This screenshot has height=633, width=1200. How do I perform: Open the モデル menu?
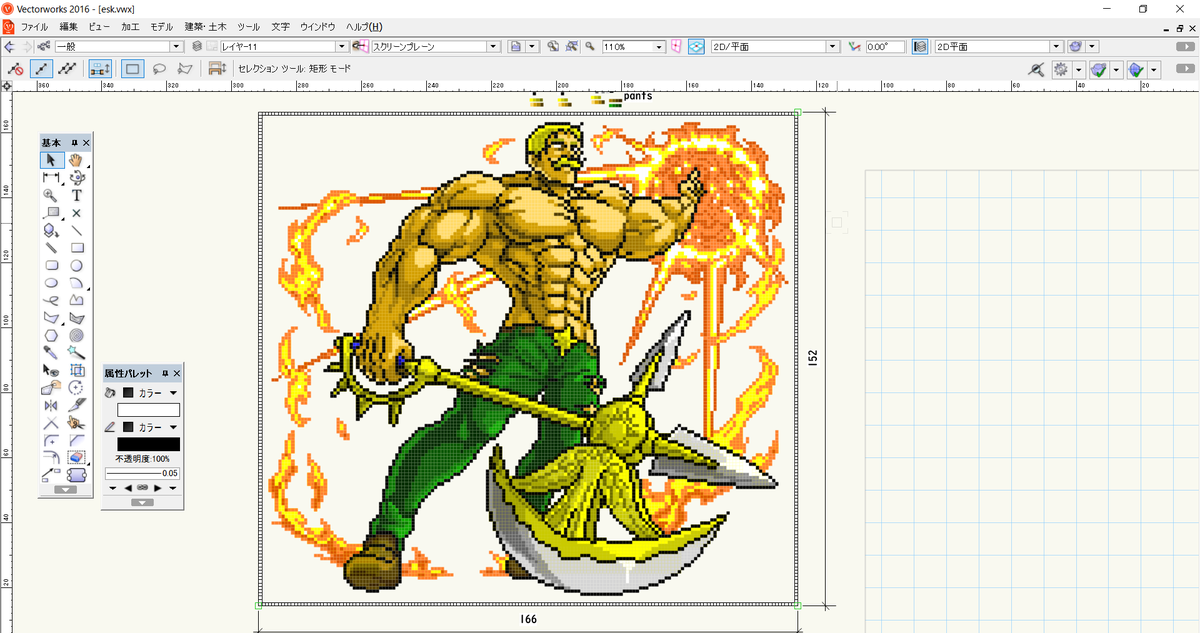(162, 26)
